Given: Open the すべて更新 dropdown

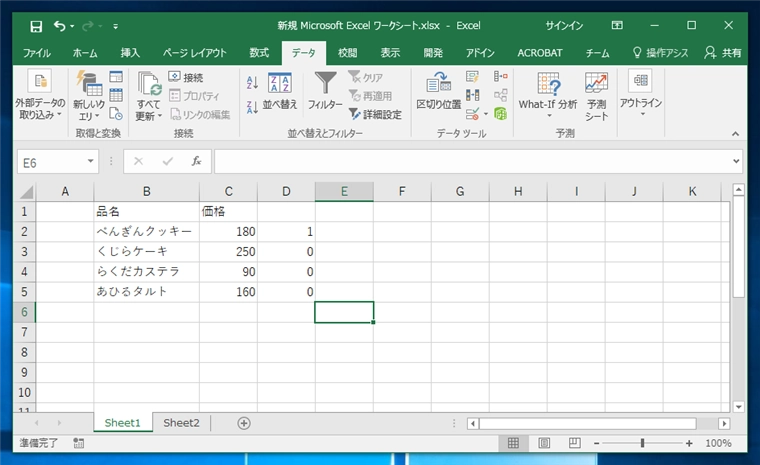Looking at the screenshot, I should tap(148, 116).
